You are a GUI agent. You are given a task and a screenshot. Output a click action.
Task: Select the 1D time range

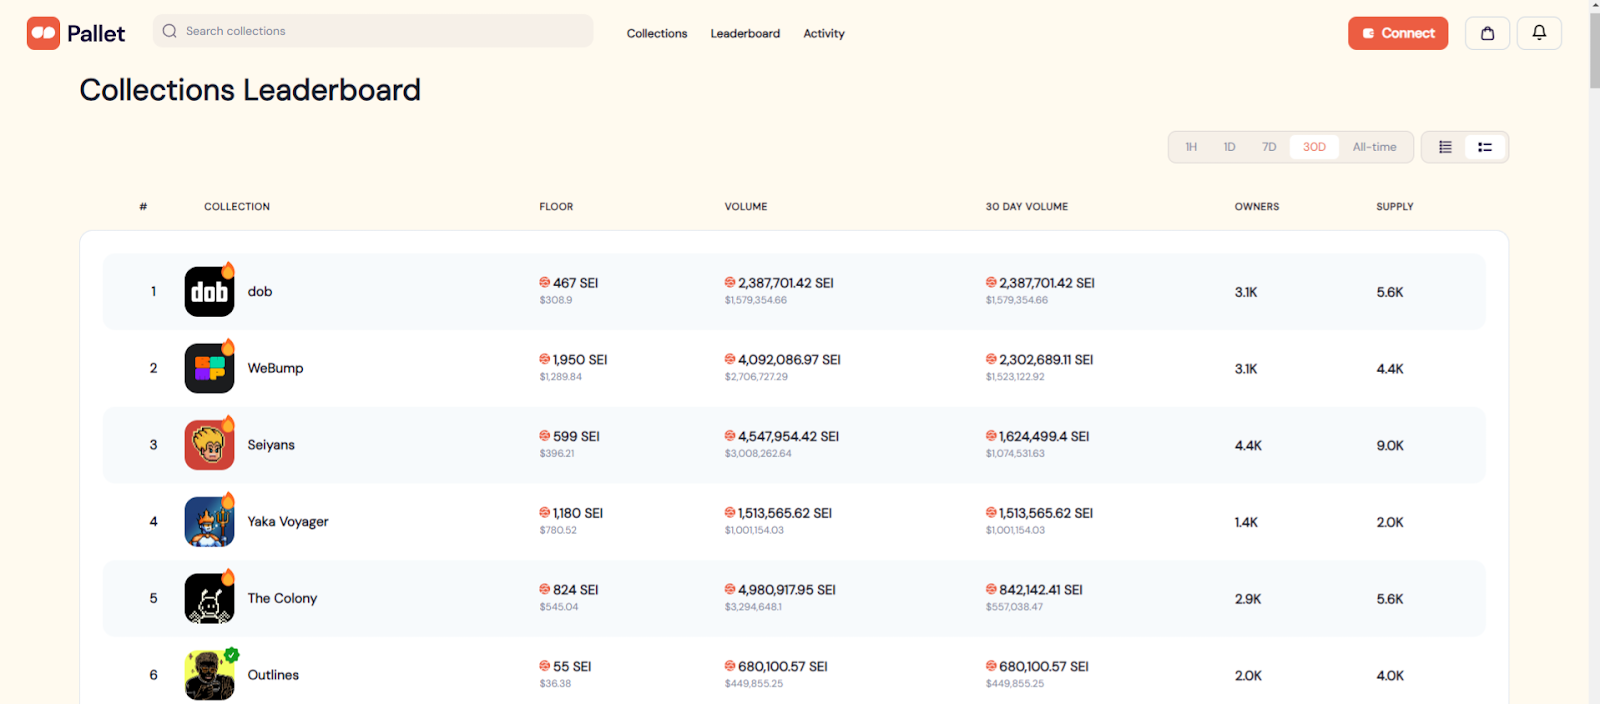[1230, 147]
